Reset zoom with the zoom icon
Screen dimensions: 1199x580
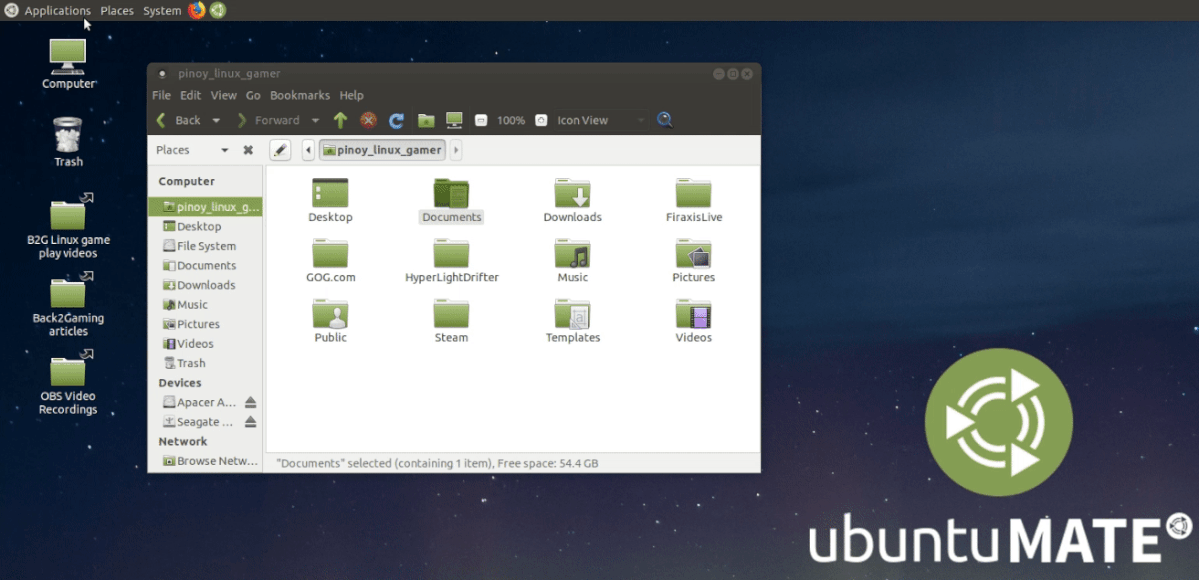tap(540, 119)
